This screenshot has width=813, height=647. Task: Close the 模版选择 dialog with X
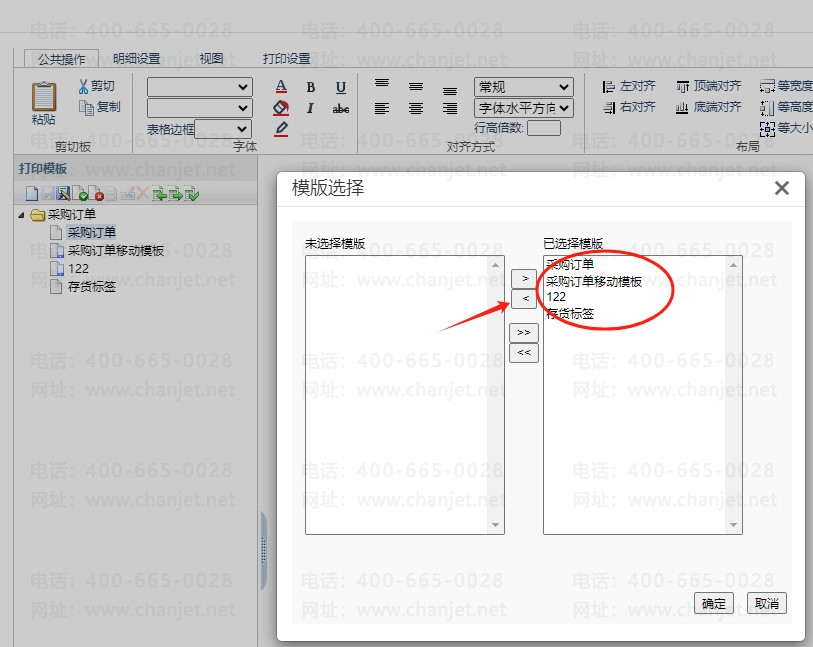(x=782, y=188)
